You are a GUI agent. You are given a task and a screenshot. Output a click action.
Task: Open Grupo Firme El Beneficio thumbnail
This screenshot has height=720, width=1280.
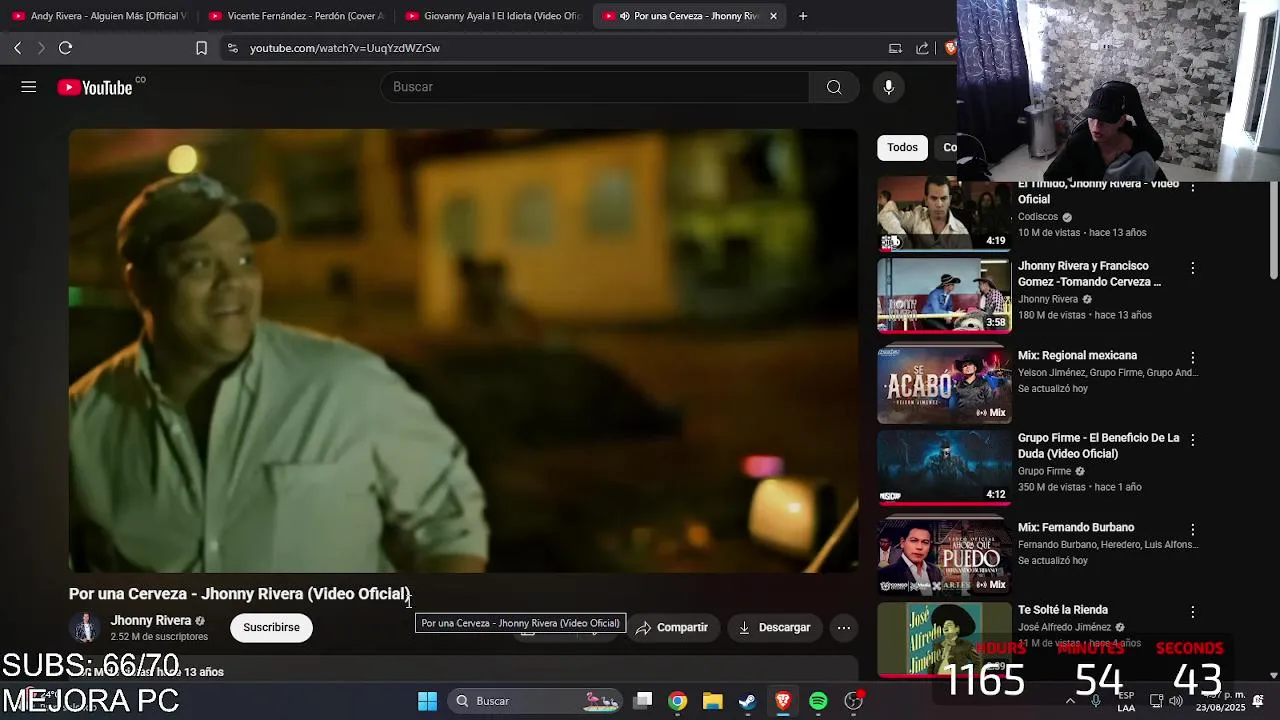(944, 467)
